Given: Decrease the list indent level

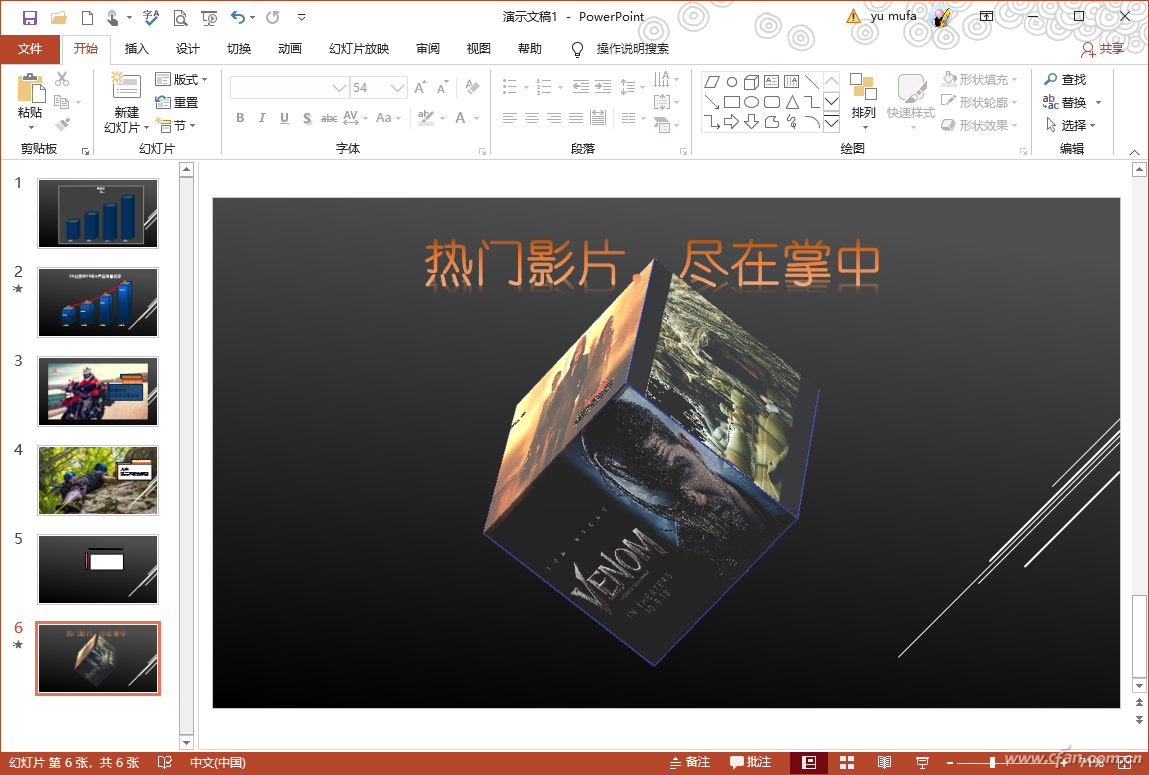Looking at the screenshot, I should [580, 87].
